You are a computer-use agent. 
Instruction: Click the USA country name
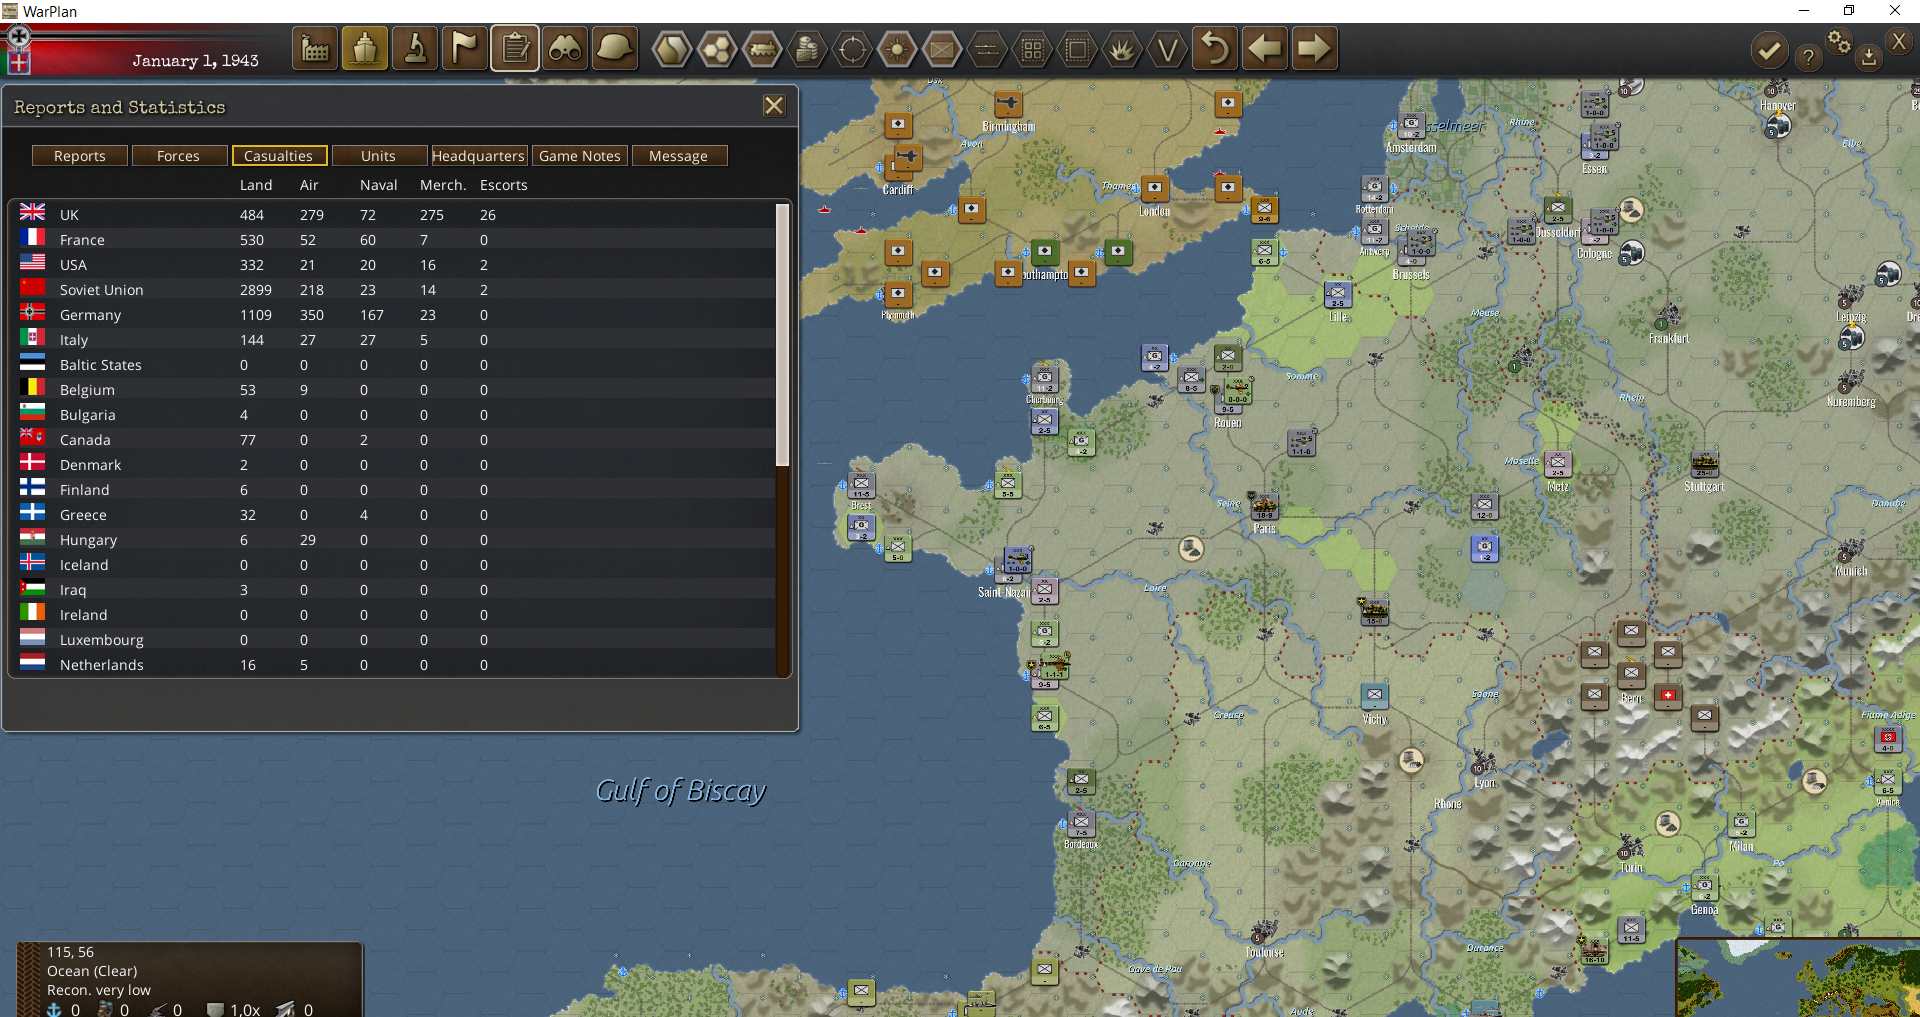(73, 265)
